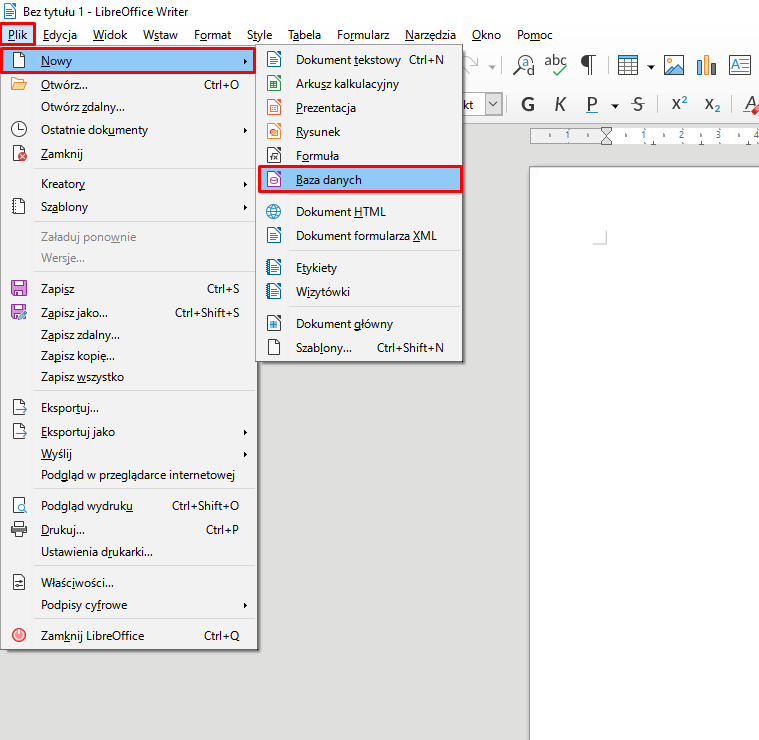Click the Drukuj printer icon
This screenshot has width=759, height=740.
[19, 529]
